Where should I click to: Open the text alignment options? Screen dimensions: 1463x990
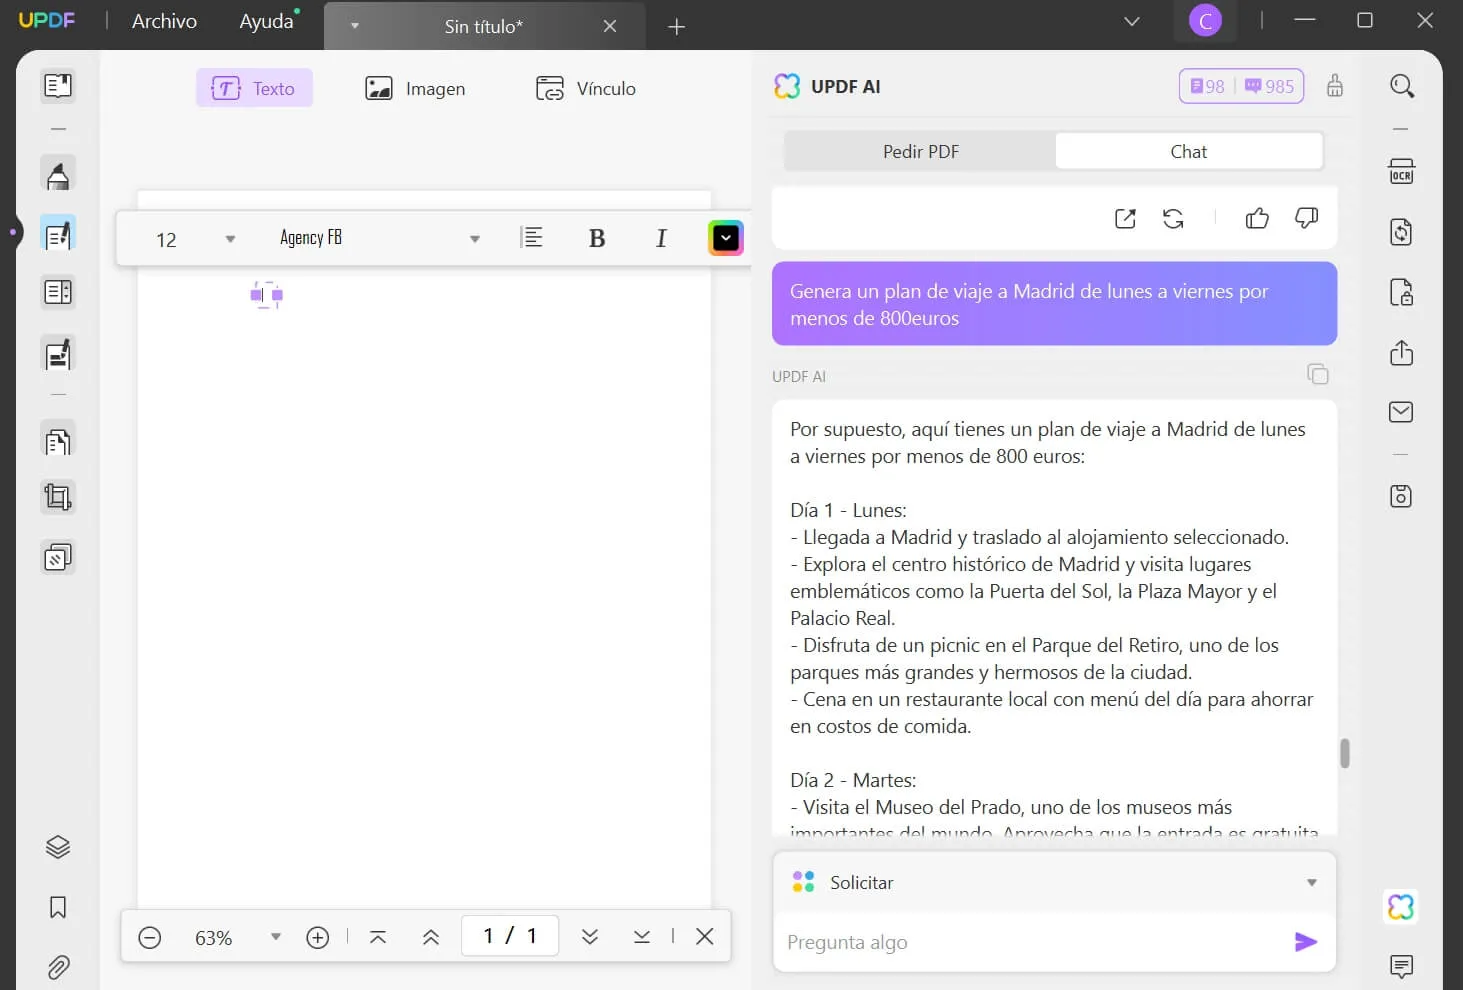click(x=532, y=238)
